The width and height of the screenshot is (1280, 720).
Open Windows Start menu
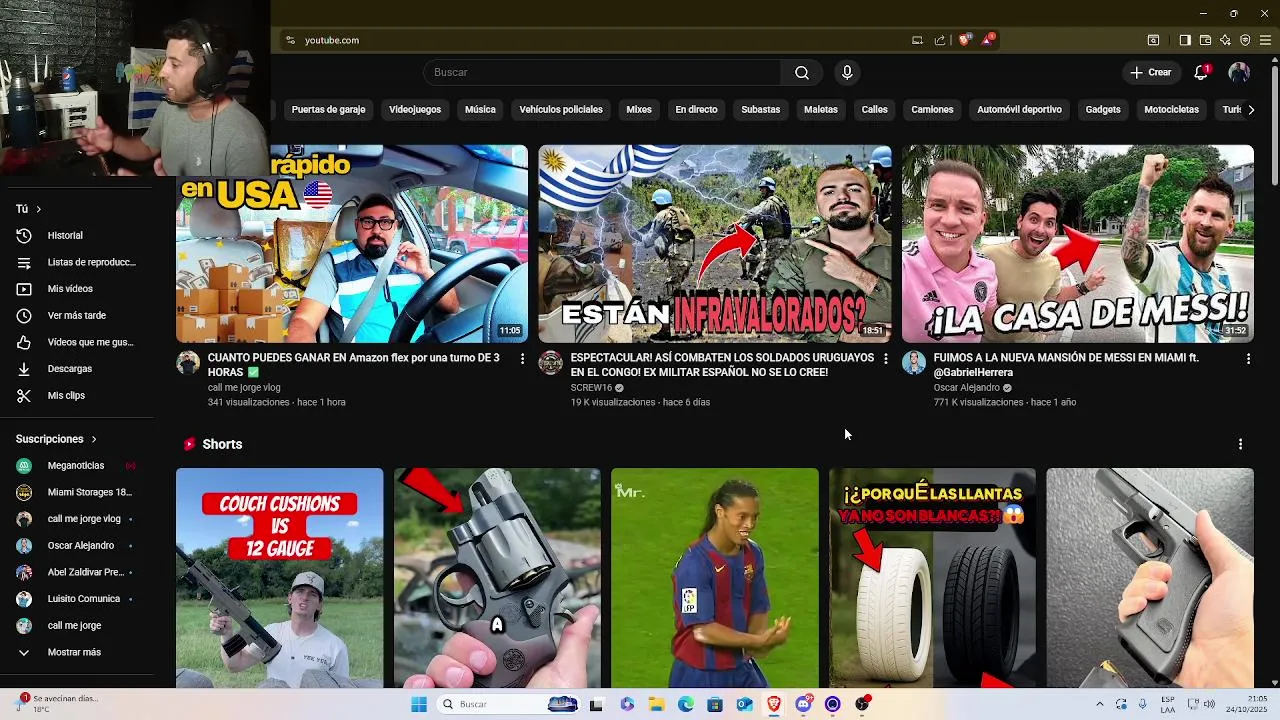pos(418,704)
